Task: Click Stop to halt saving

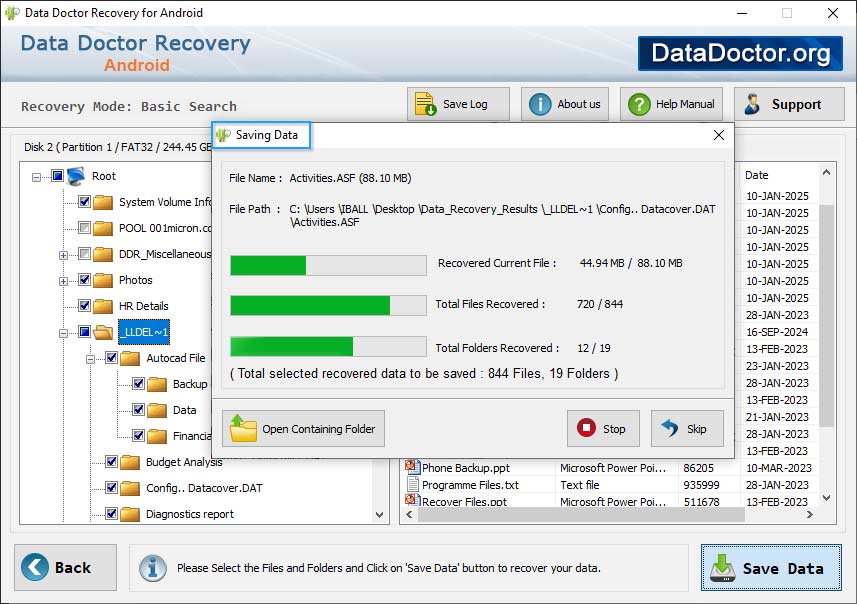Action: click(603, 429)
